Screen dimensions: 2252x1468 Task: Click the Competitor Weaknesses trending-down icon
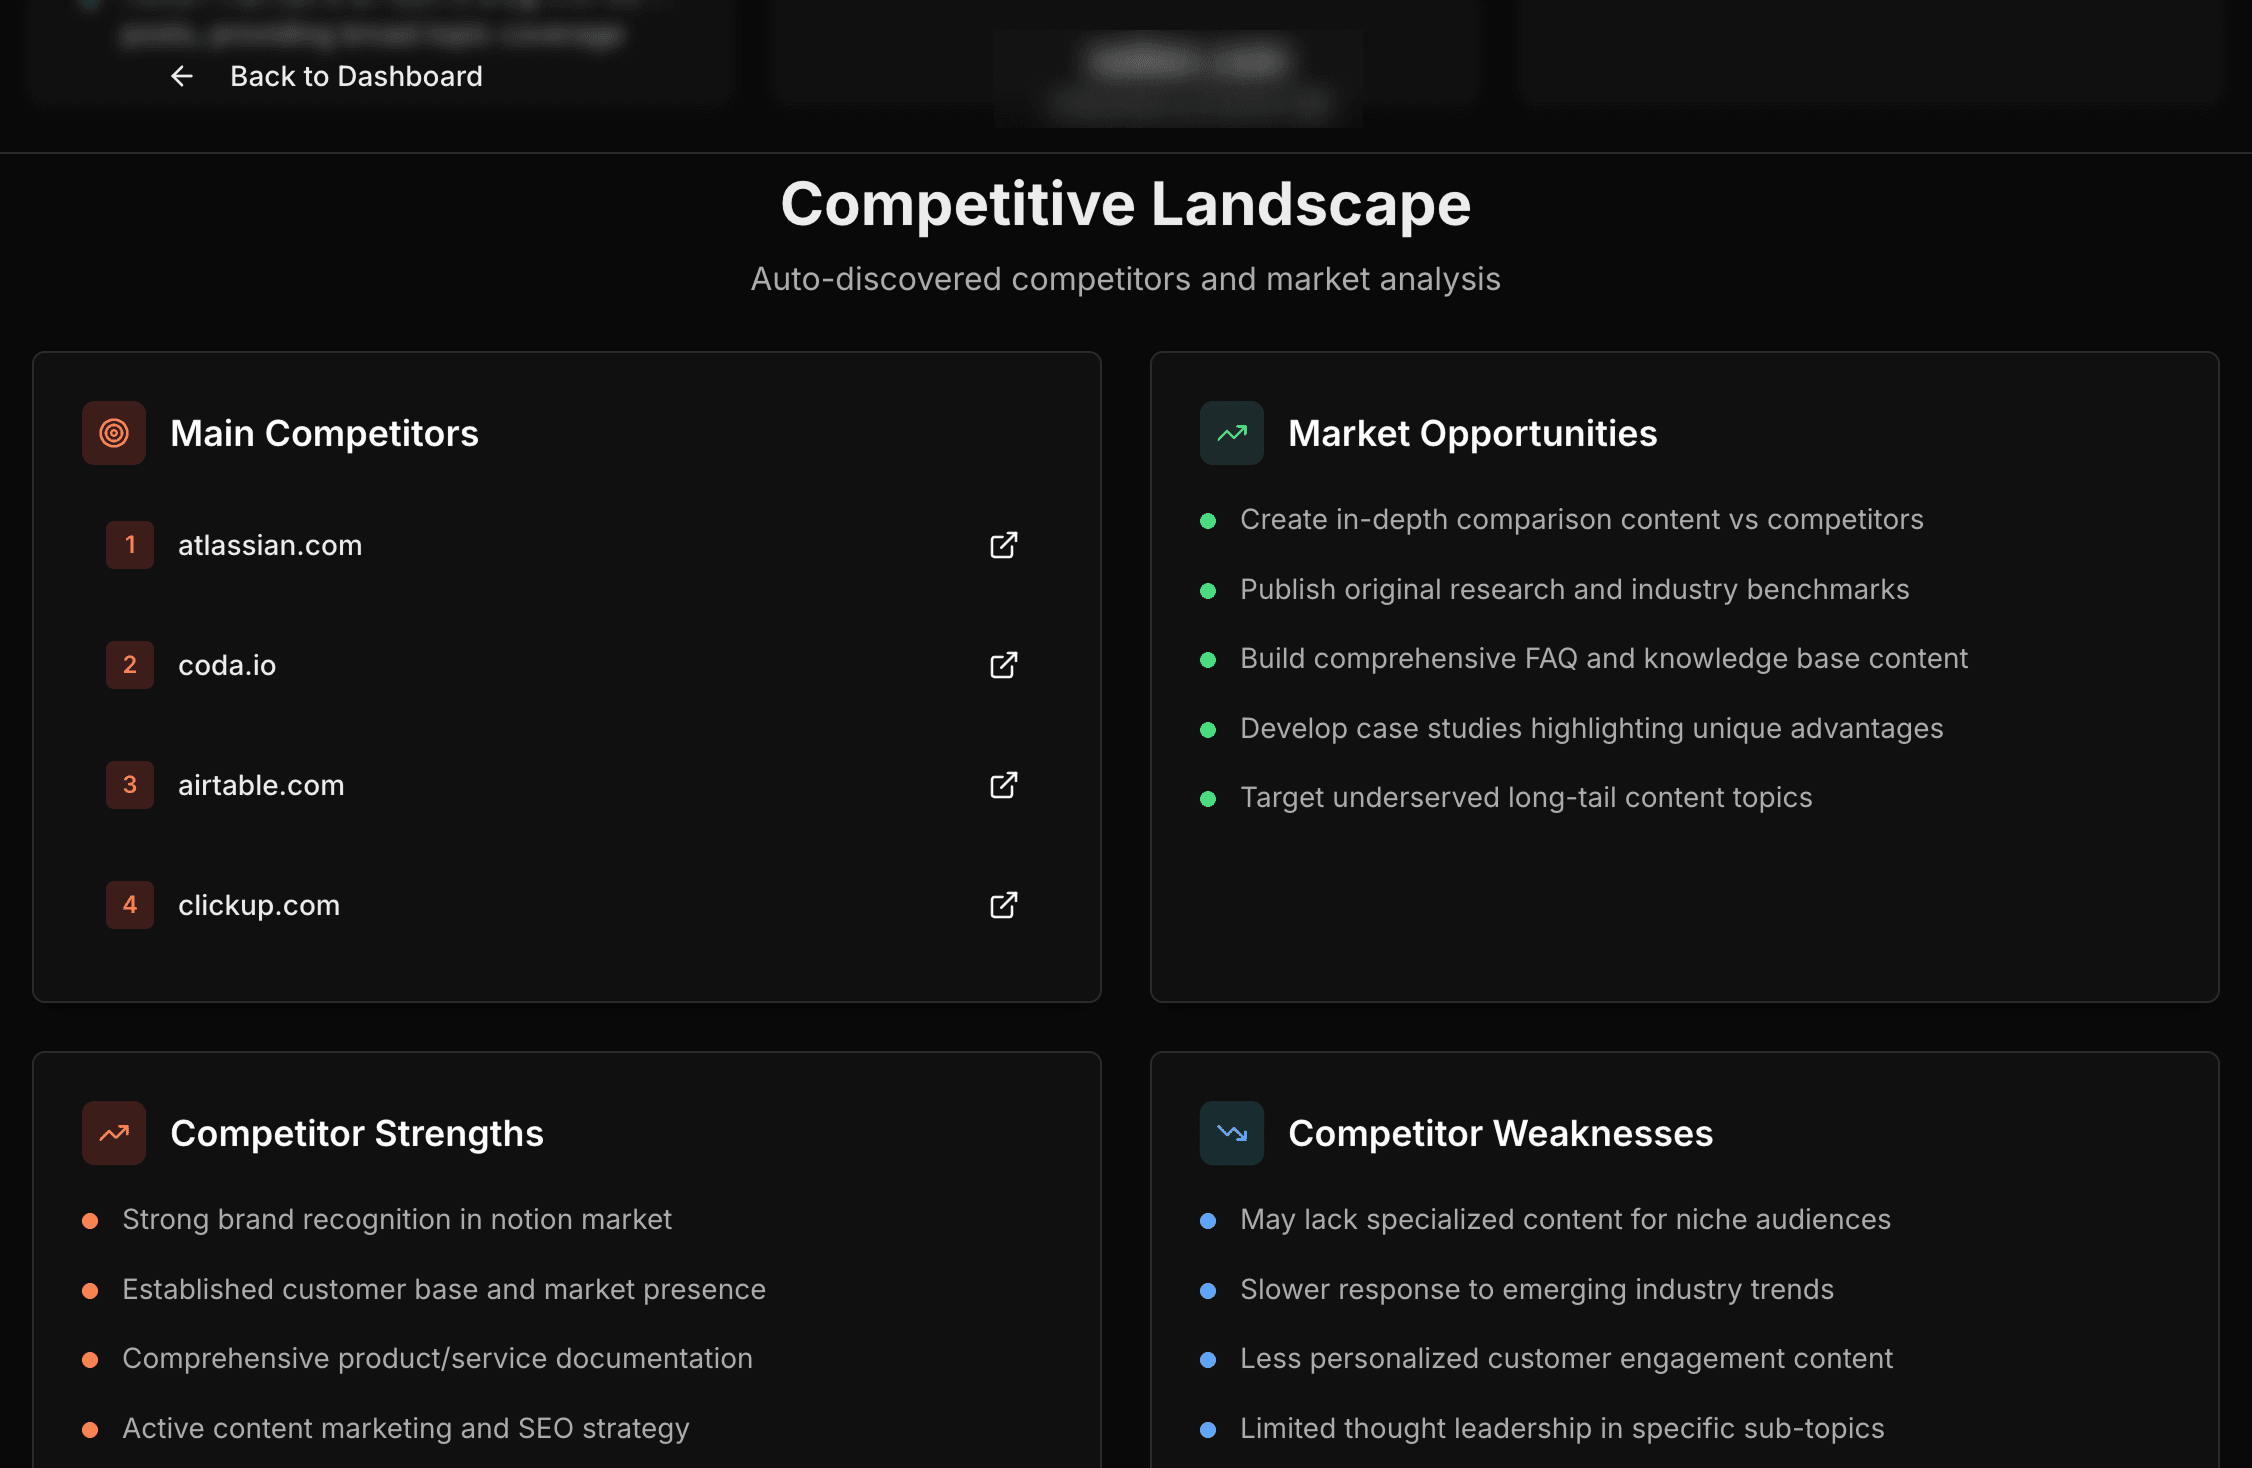coord(1232,1133)
